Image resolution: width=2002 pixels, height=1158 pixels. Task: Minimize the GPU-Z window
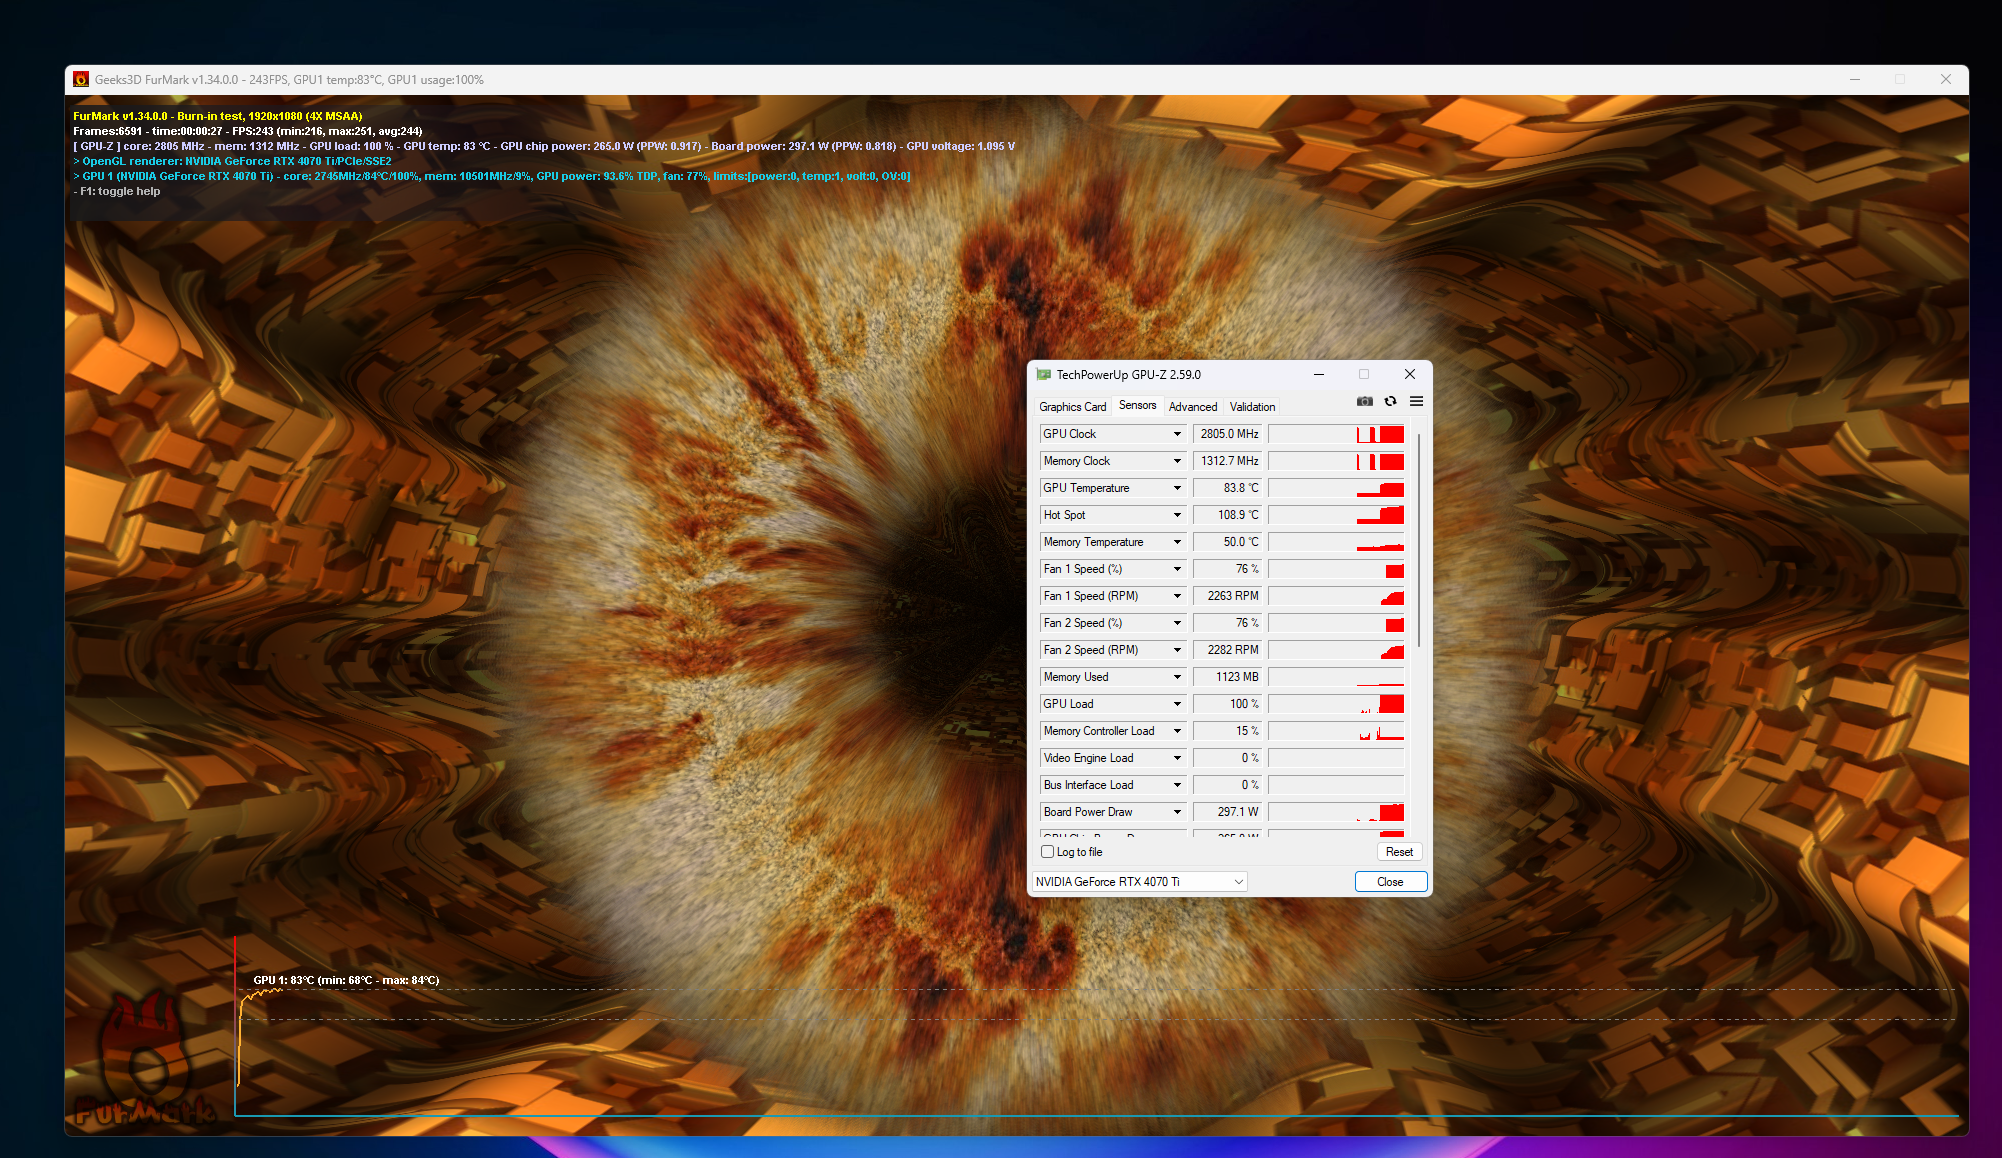[1319, 375]
